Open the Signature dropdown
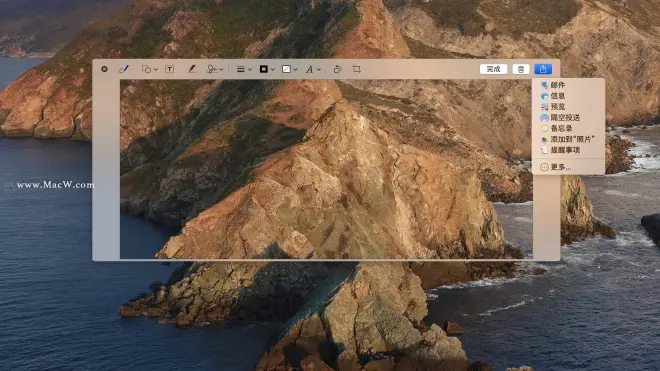Image resolution: width=660 pixels, height=371 pixels. (x=215, y=69)
